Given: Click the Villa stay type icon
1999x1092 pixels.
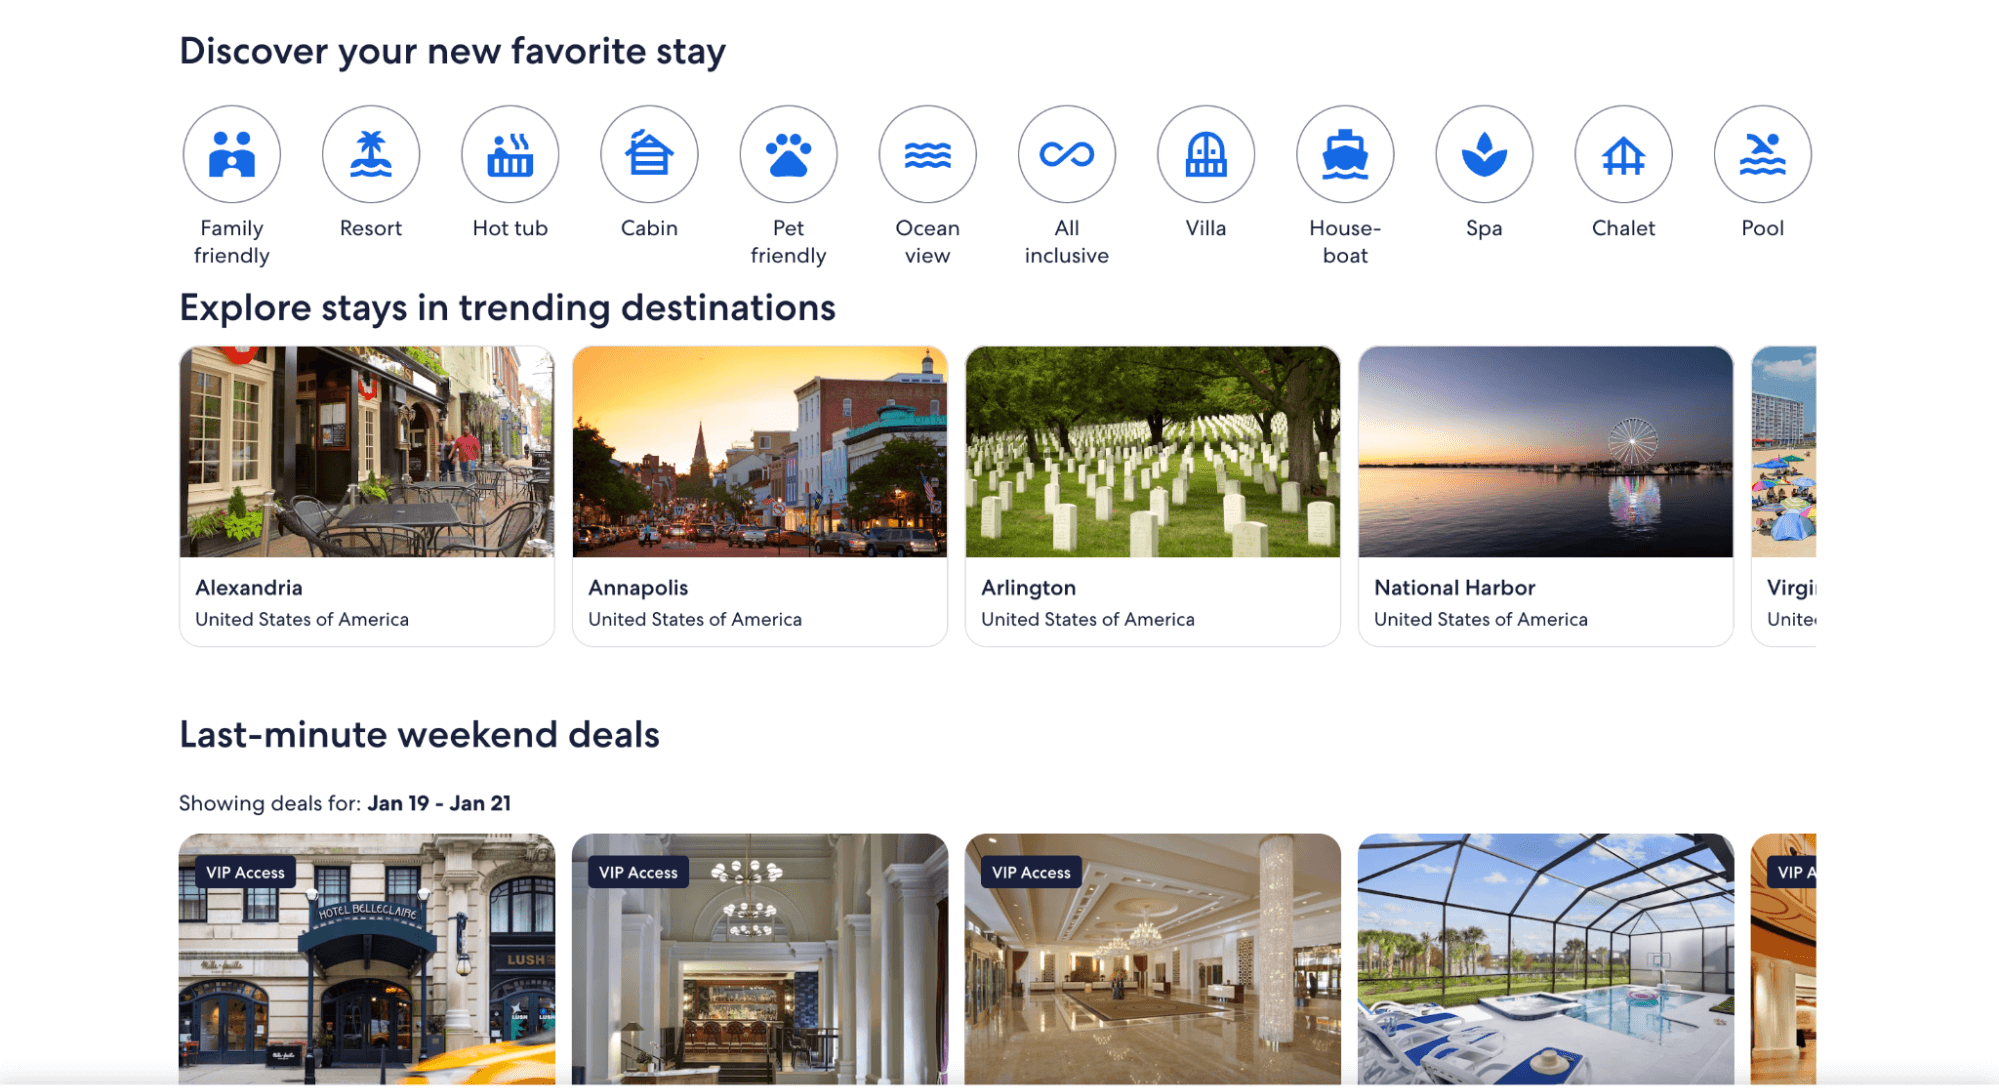Looking at the screenshot, I should [x=1205, y=153].
